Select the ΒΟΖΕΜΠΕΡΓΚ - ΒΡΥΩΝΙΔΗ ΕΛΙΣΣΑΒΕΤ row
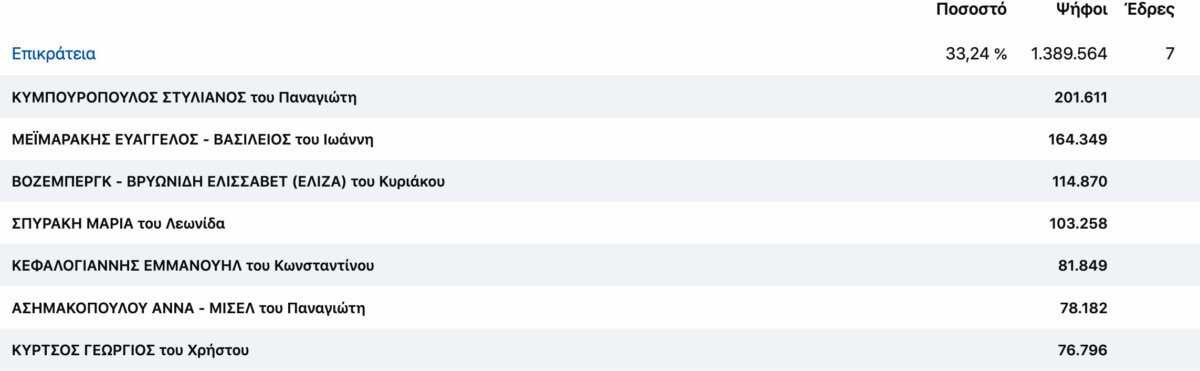The image size is (1200, 371). click(600, 181)
